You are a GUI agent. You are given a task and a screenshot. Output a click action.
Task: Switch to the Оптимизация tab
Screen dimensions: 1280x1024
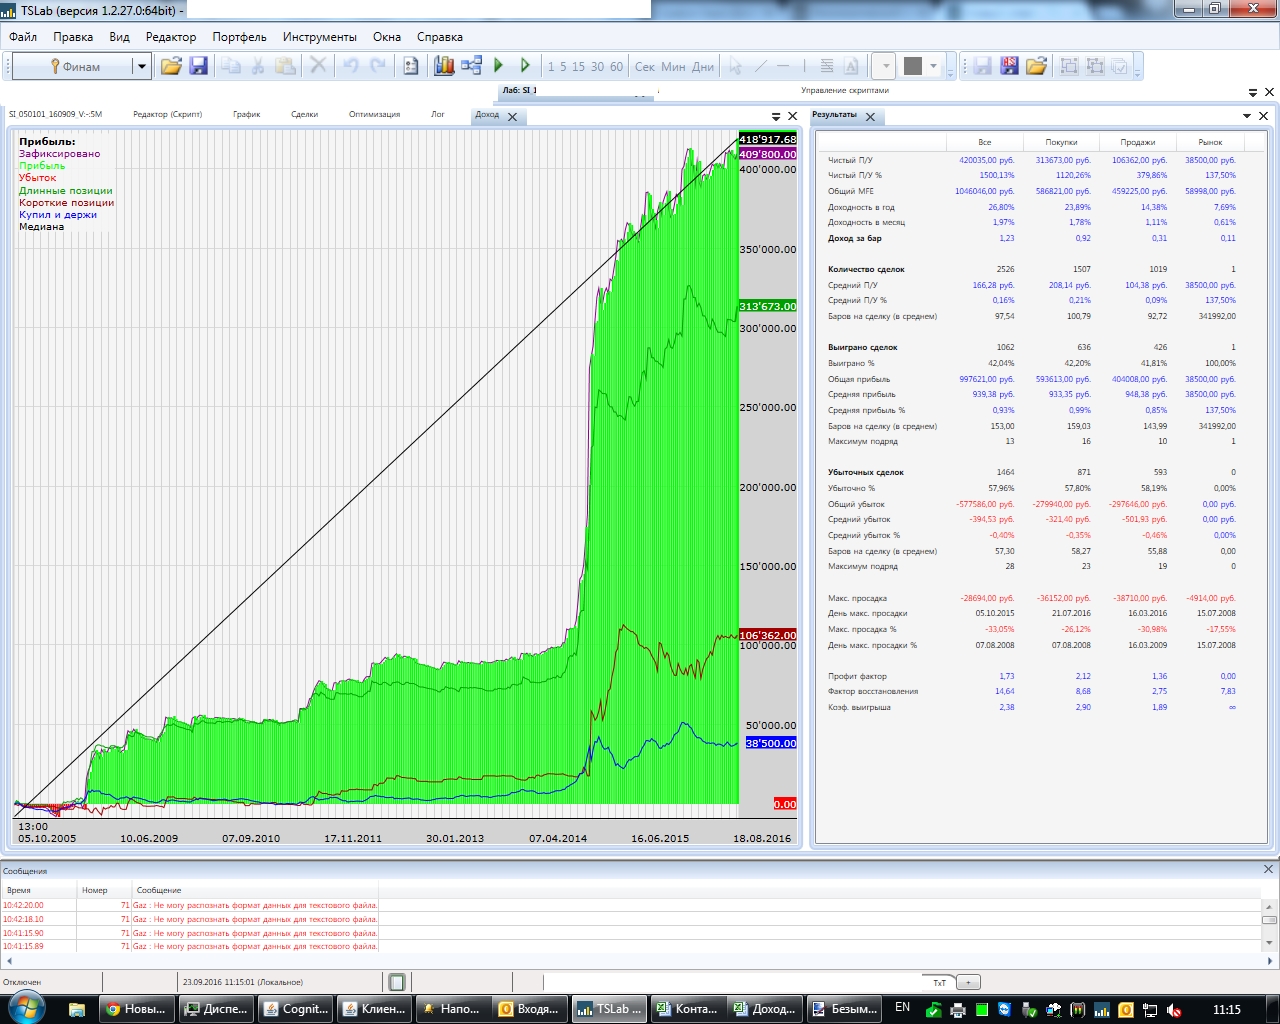click(374, 115)
